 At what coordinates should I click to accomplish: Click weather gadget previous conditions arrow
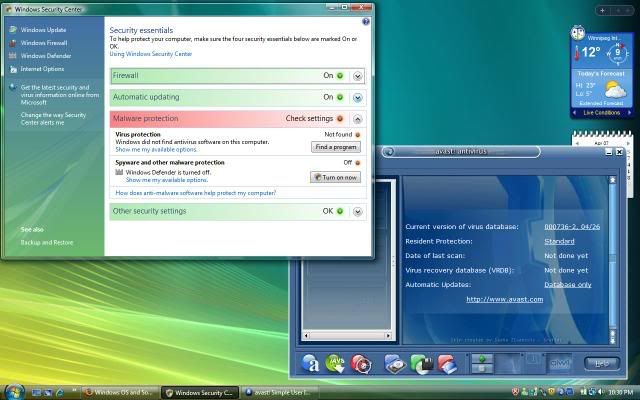[x=575, y=113]
